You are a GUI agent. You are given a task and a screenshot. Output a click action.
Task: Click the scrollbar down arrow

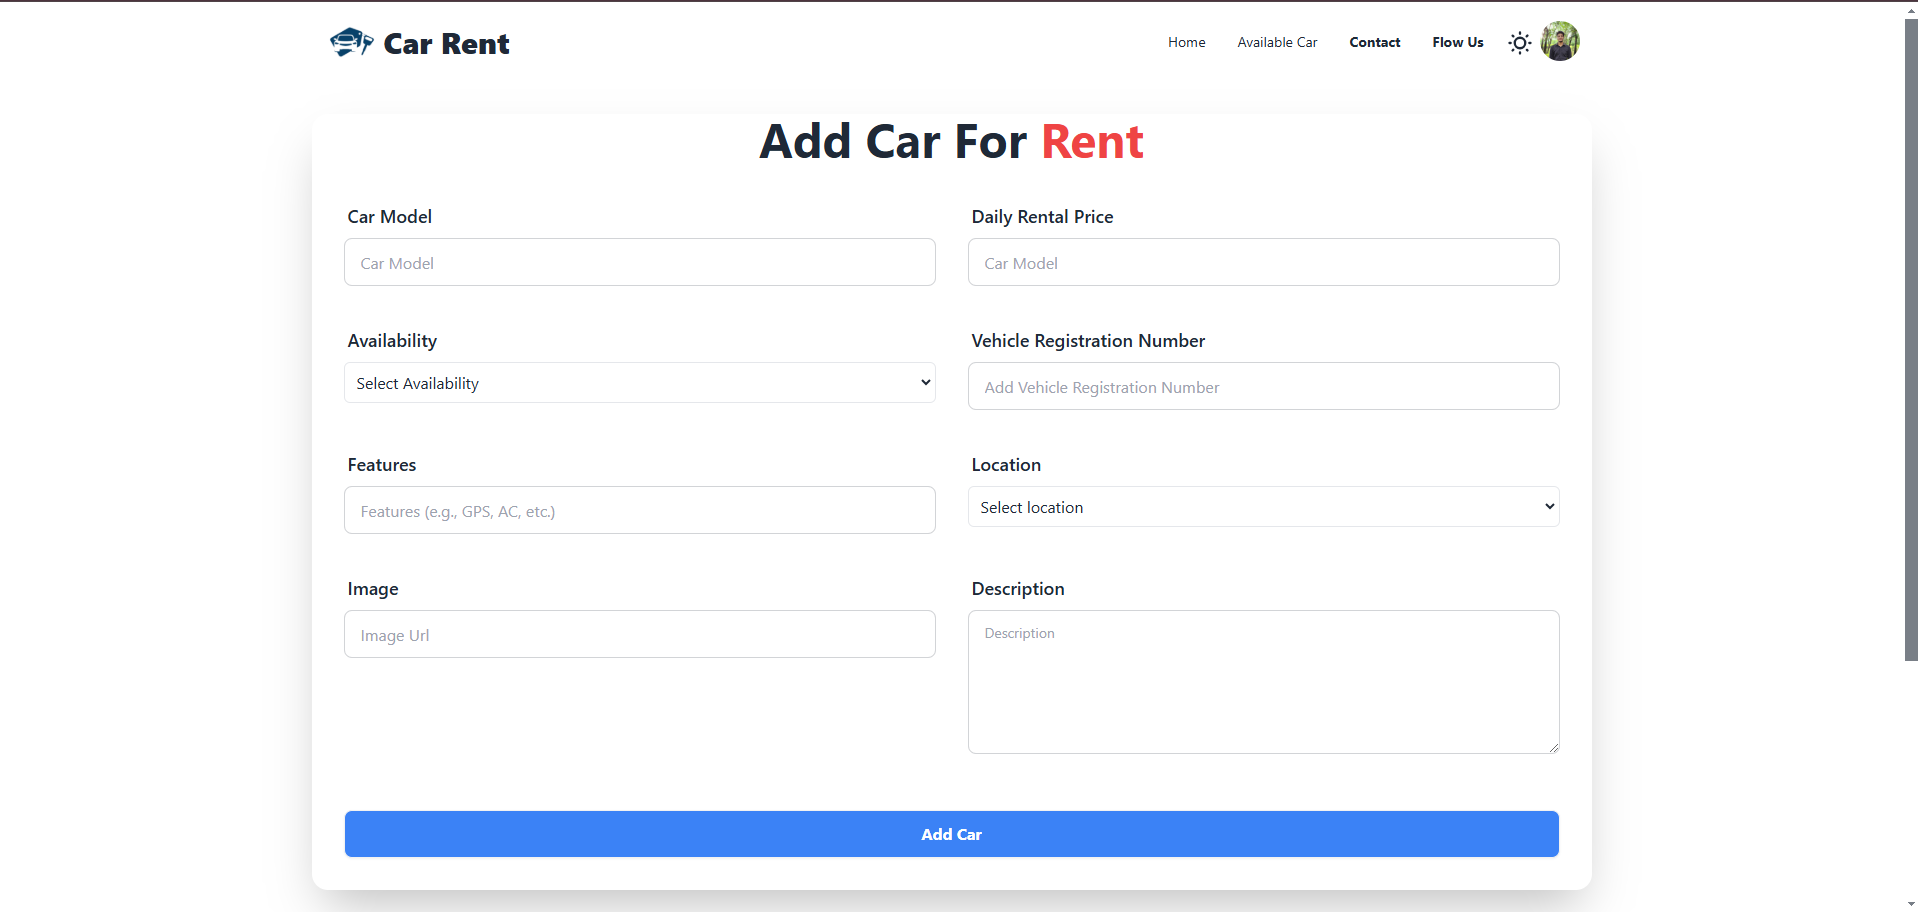tap(1911, 904)
